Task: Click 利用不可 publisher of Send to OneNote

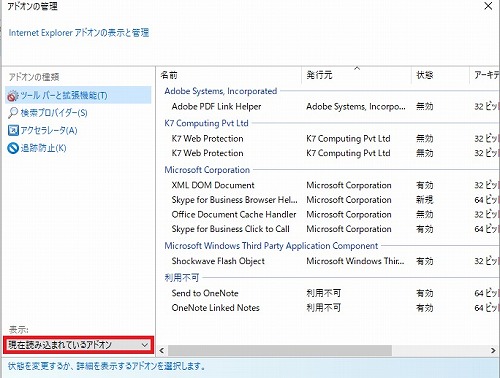Action: (323, 293)
